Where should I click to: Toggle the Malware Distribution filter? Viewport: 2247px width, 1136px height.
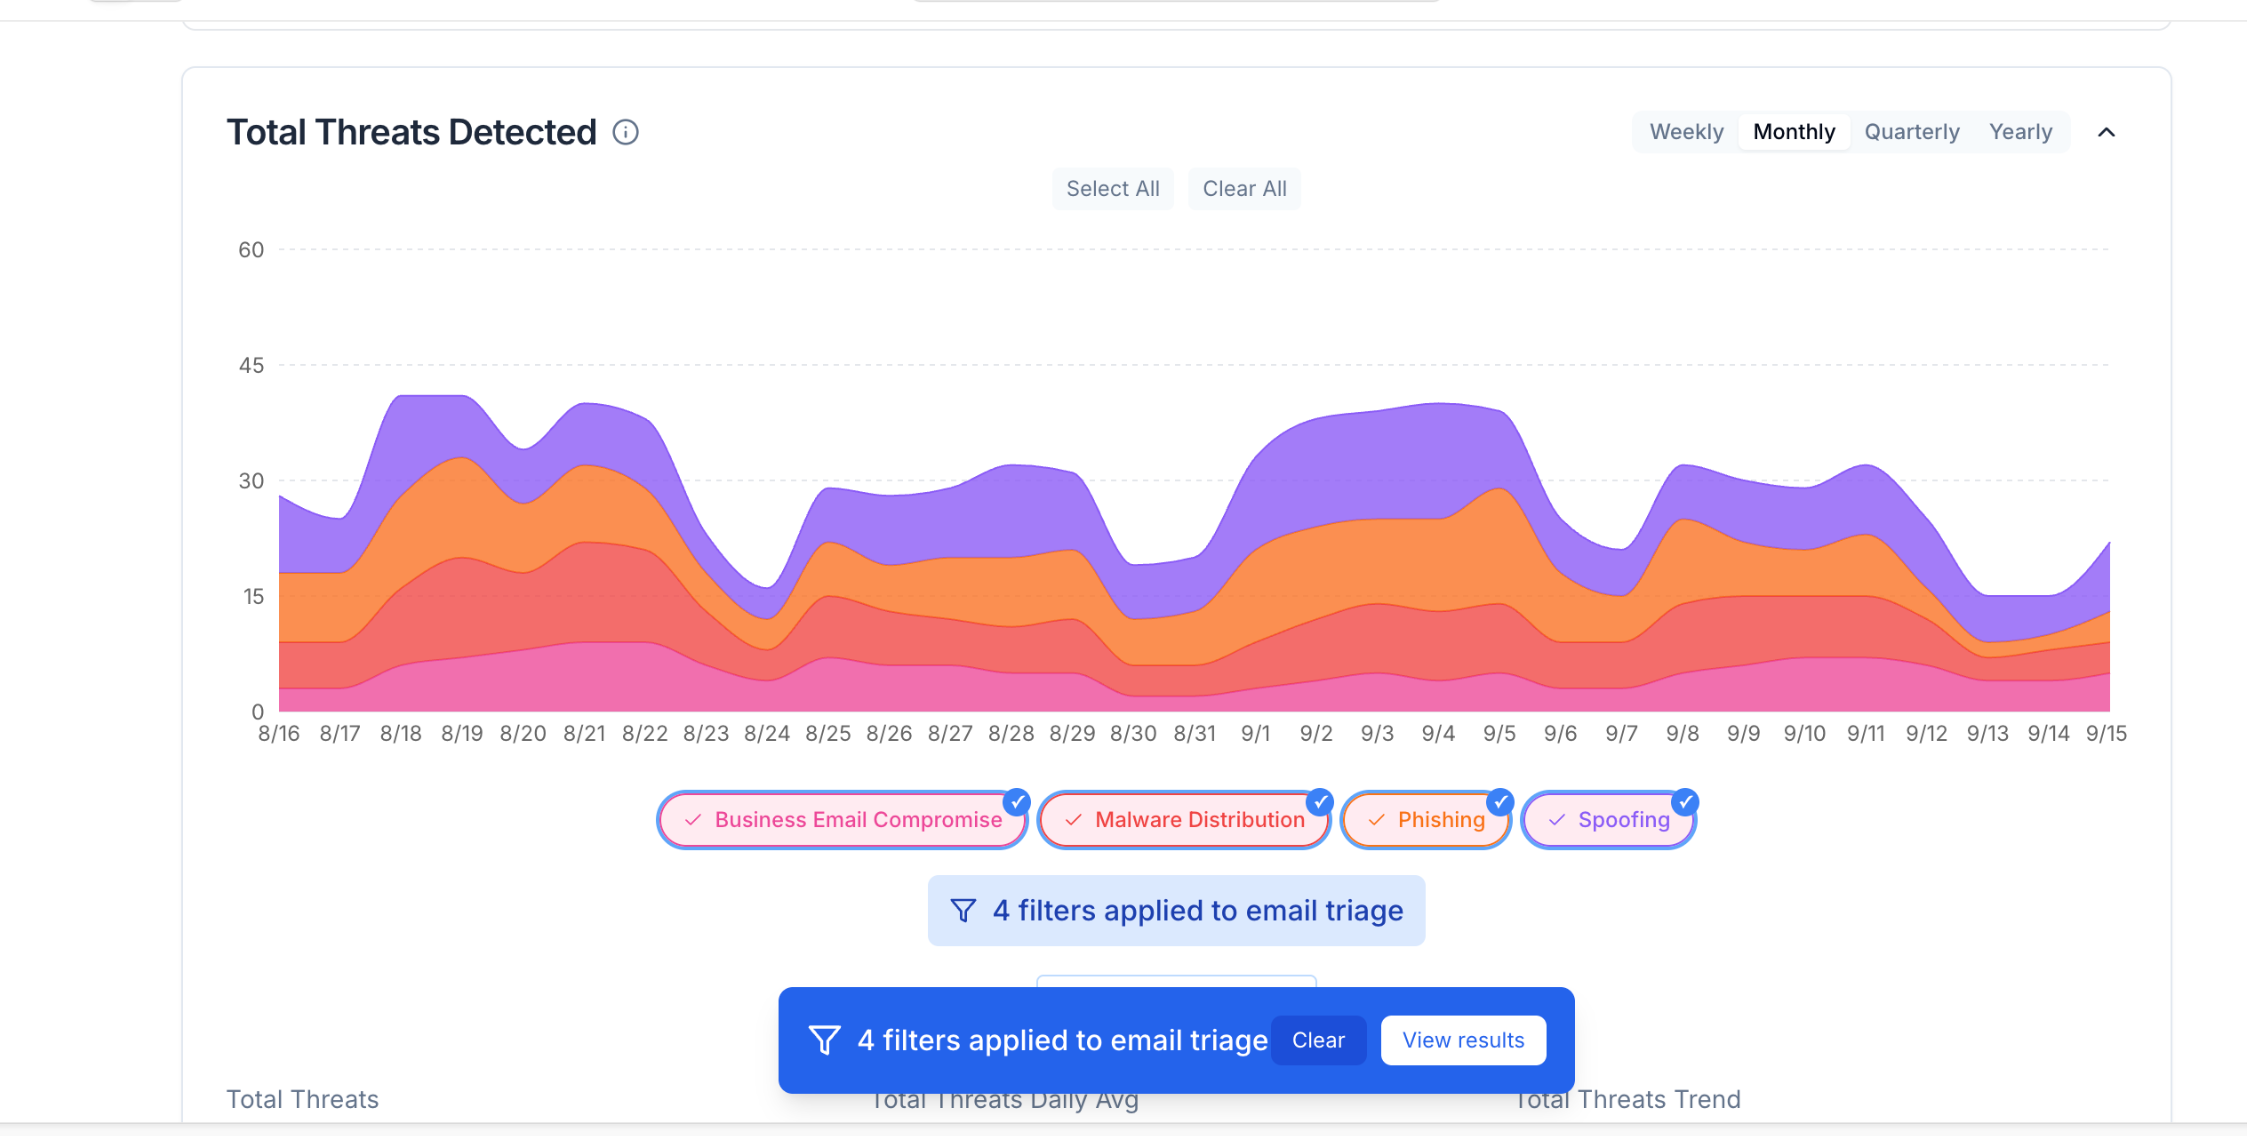(x=1184, y=820)
